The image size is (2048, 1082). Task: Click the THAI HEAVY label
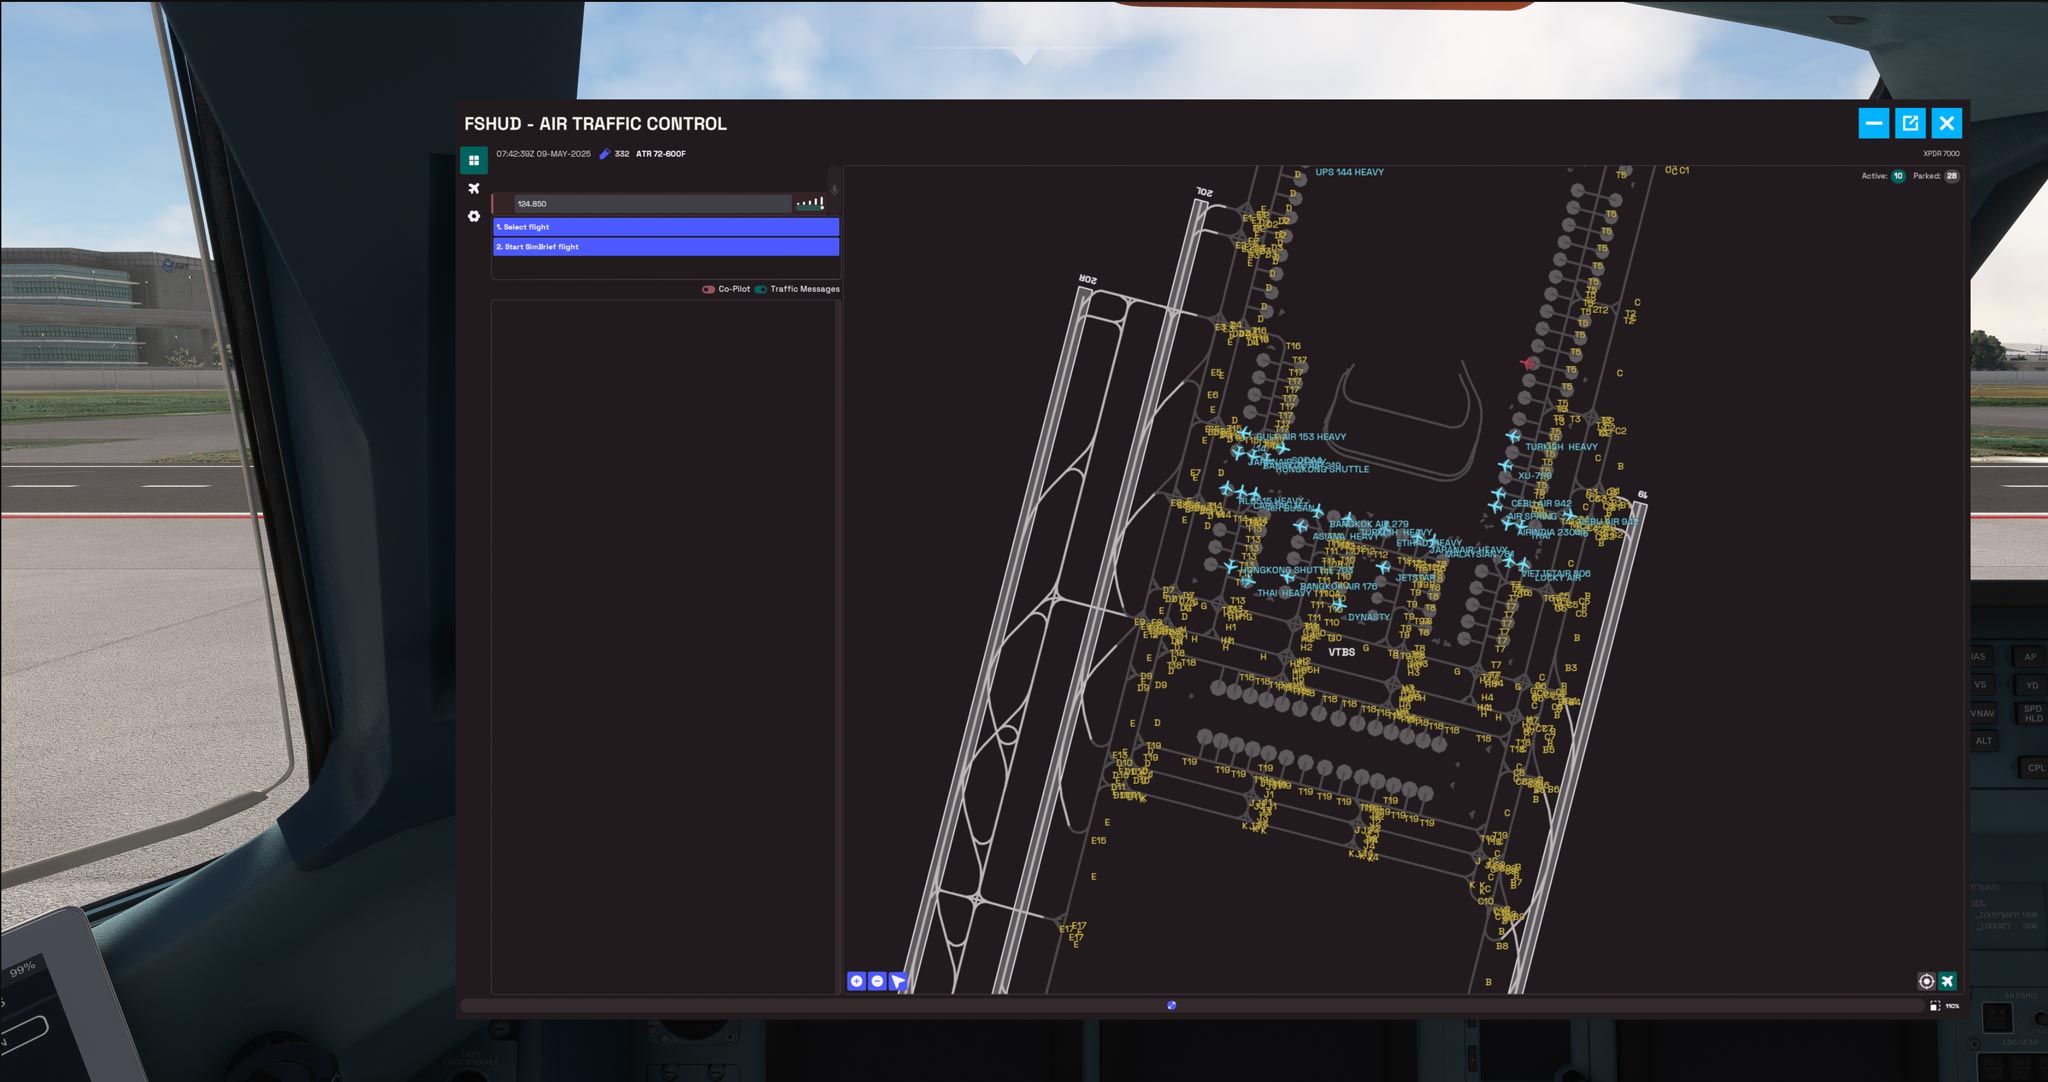(x=1284, y=593)
